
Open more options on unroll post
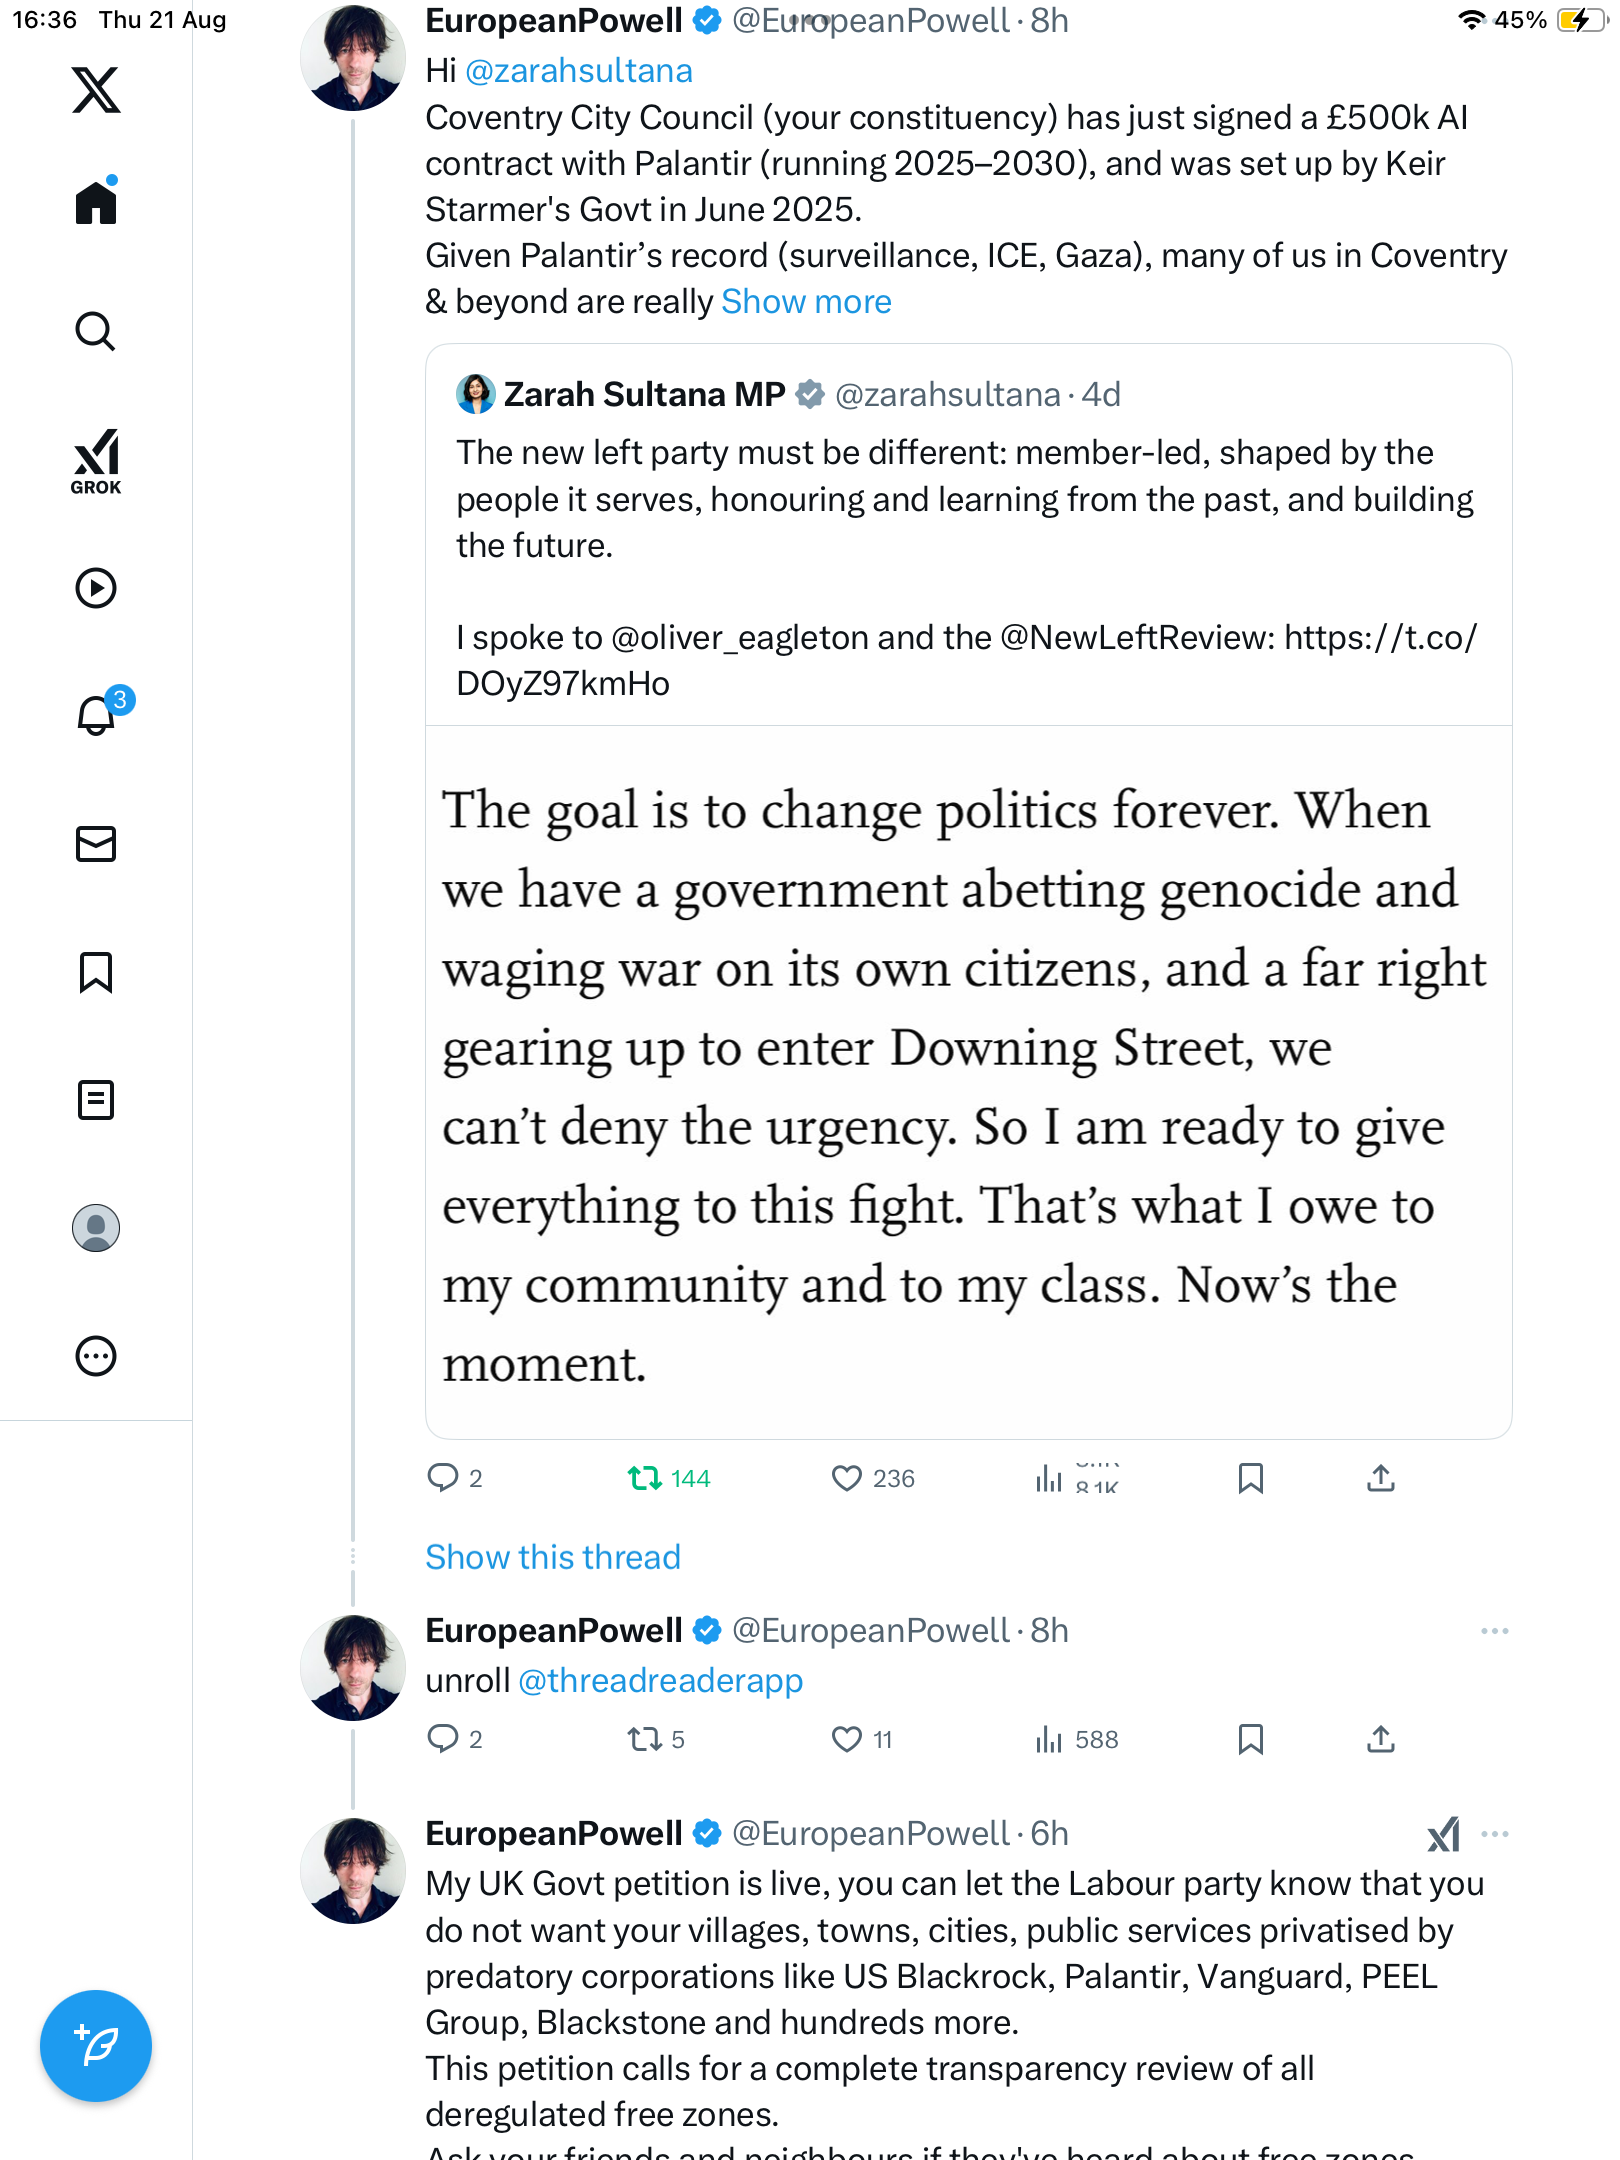point(1494,1631)
